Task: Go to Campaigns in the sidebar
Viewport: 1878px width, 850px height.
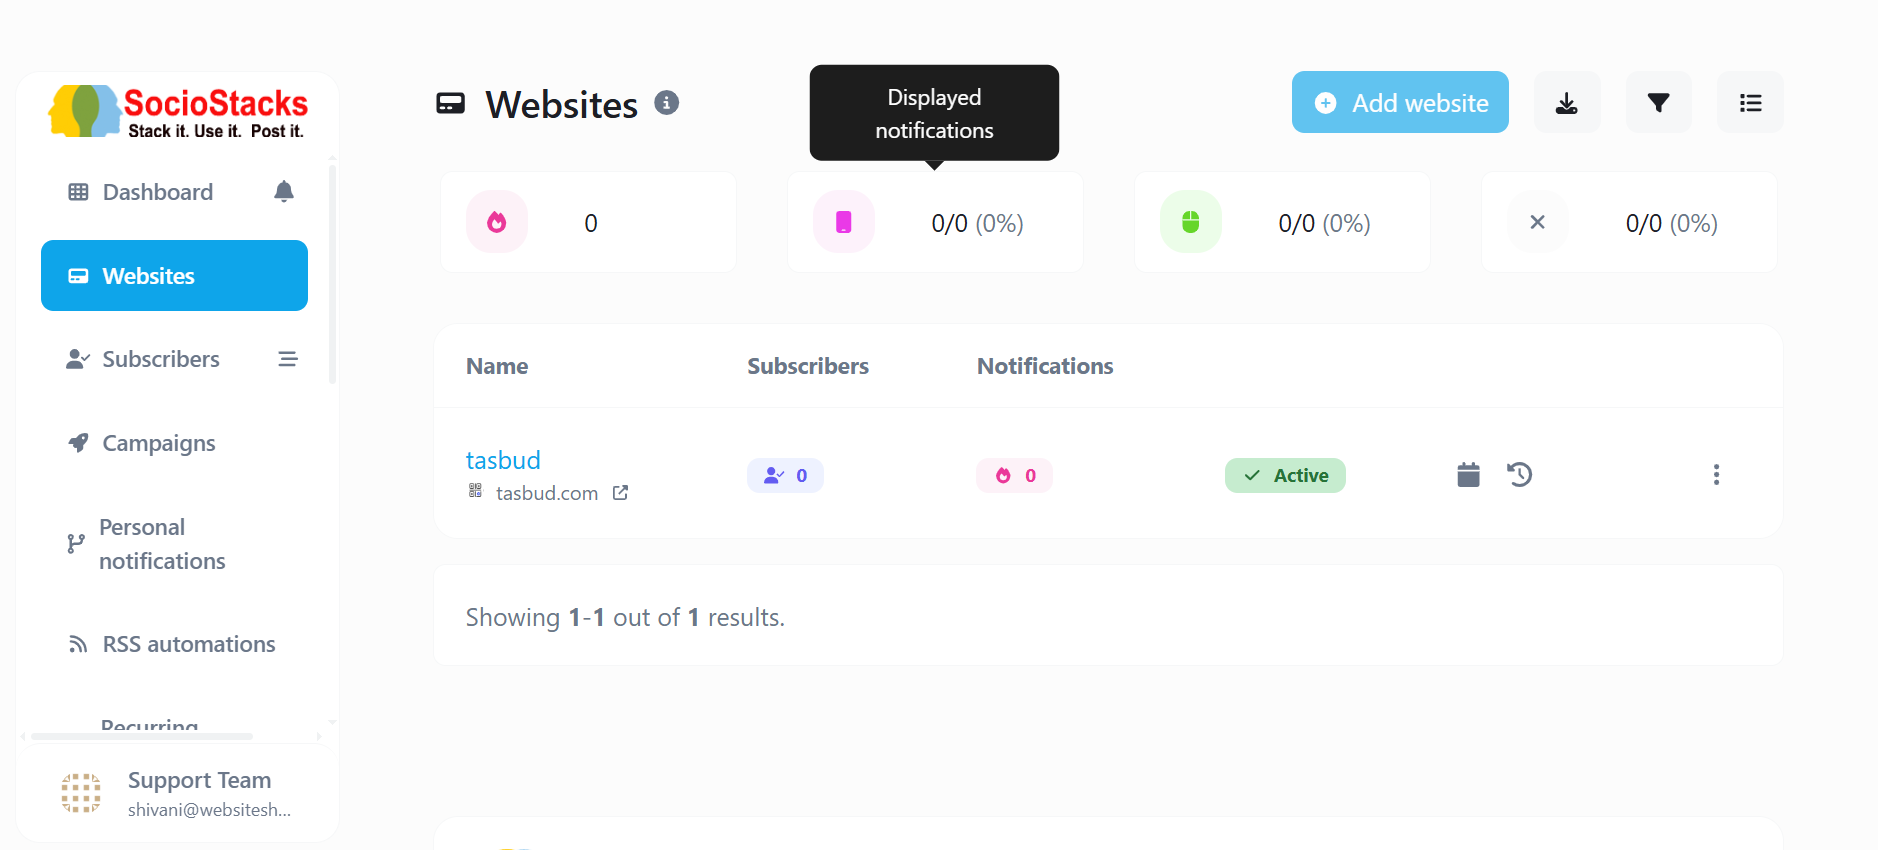Action: [159, 443]
